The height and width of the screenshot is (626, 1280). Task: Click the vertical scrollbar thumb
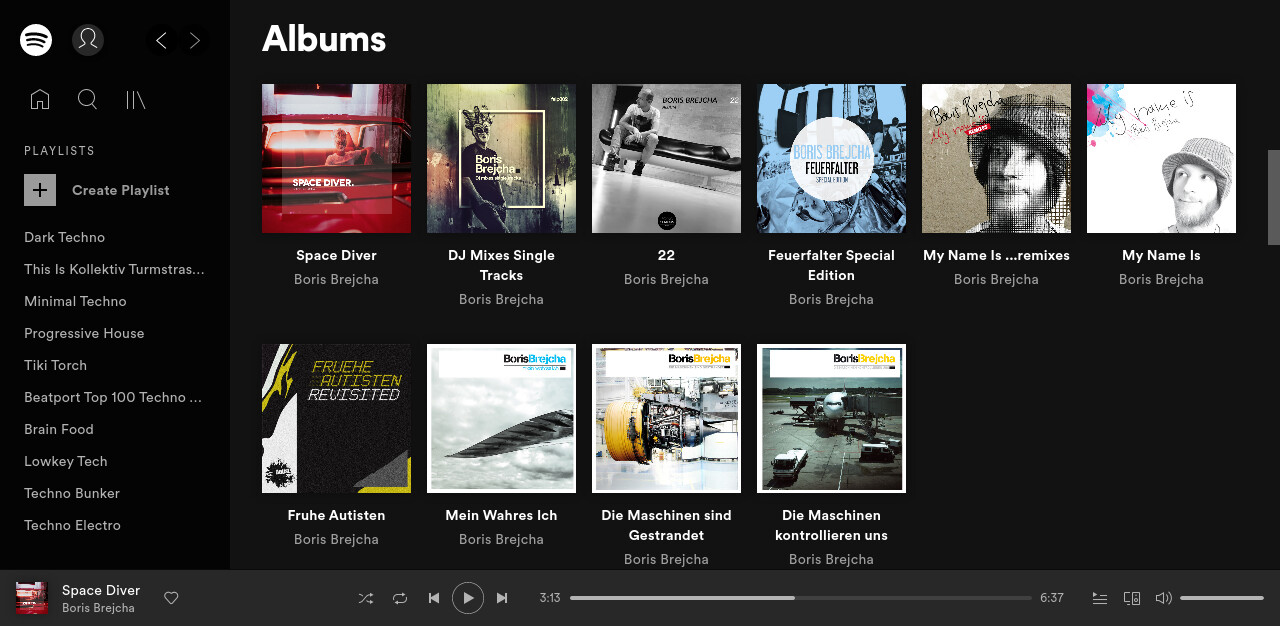point(1274,197)
